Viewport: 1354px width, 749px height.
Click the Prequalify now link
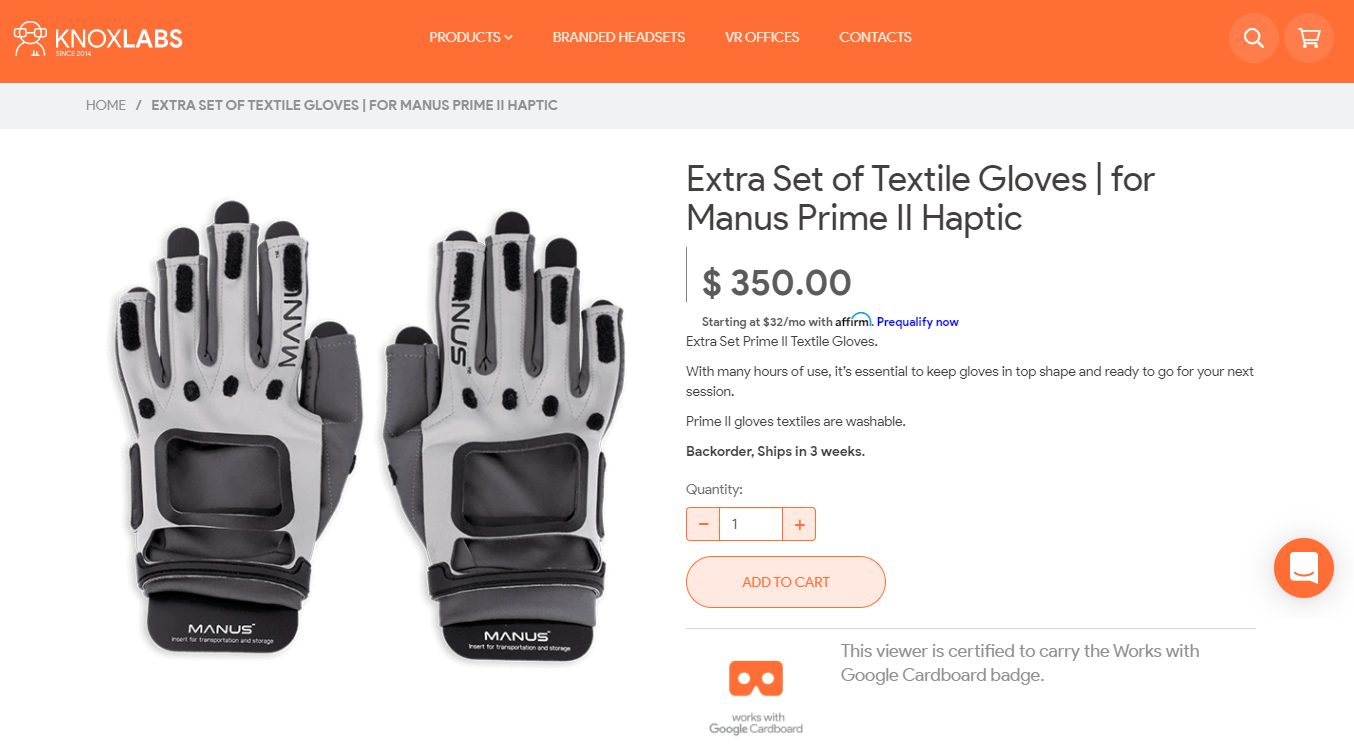point(918,322)
